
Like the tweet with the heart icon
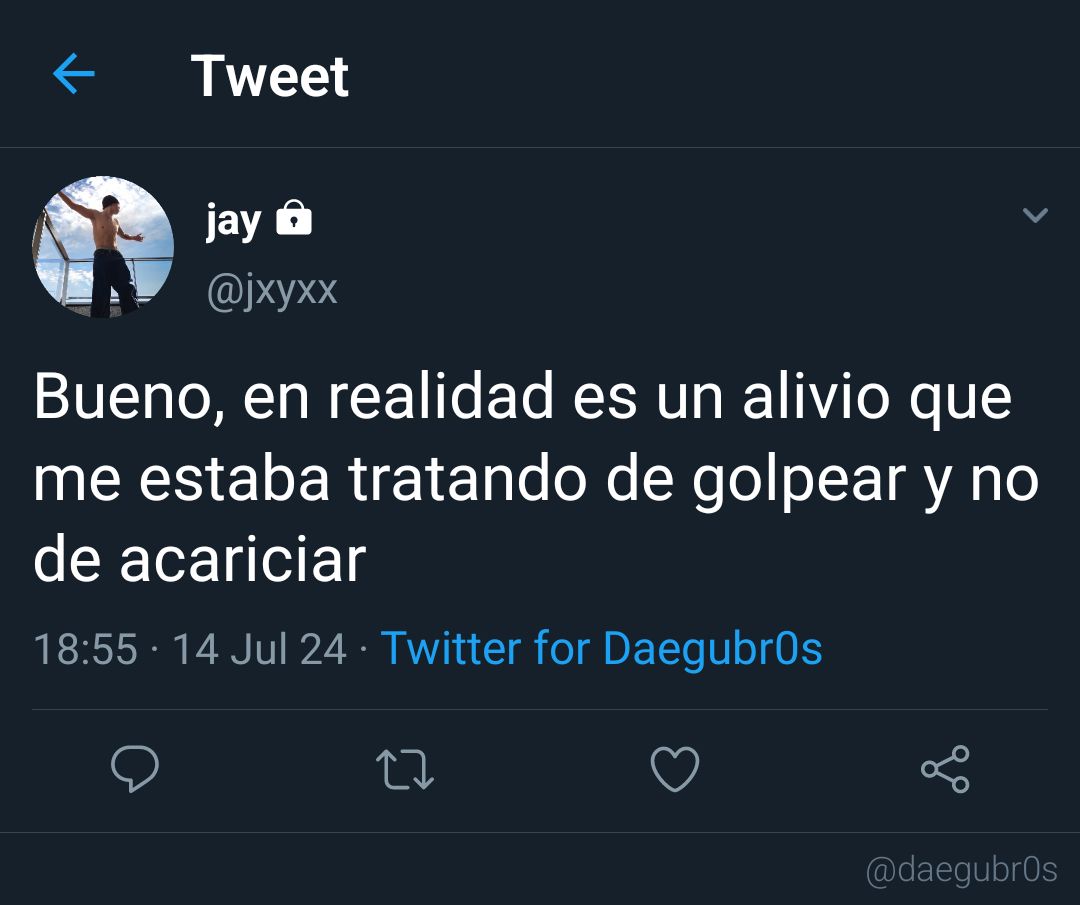pyautogui.click(x=675, y=769)
